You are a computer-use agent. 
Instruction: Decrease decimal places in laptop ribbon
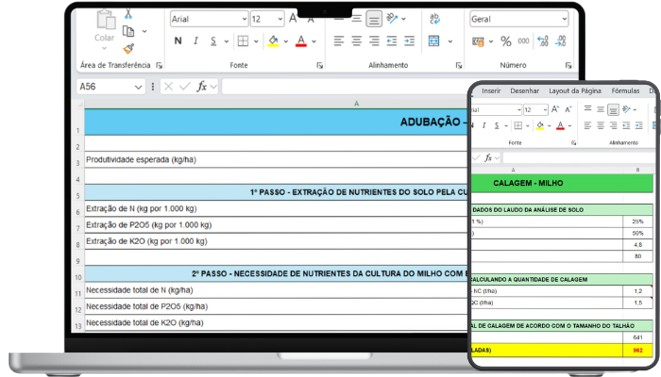point(561,41)
